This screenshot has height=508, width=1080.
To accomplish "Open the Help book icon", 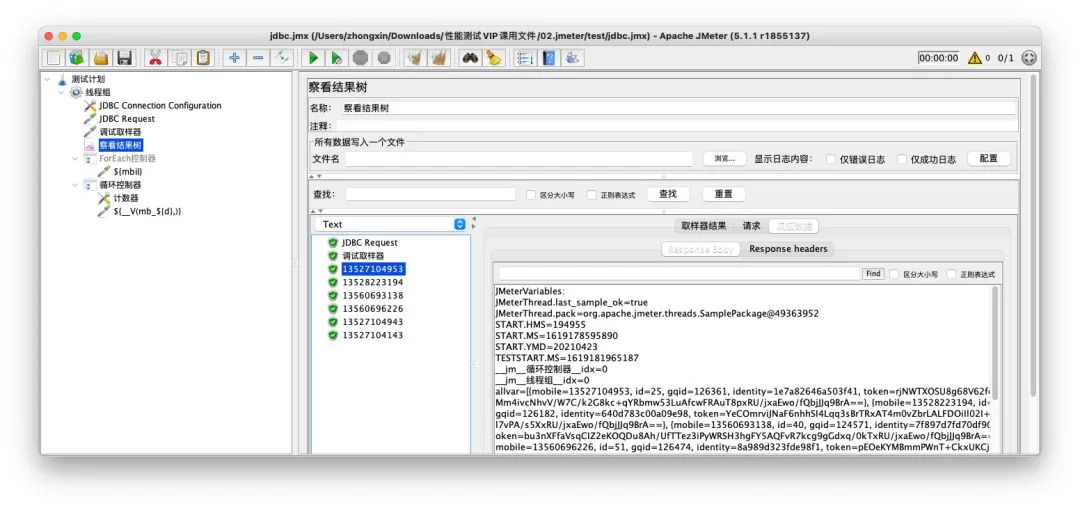I will pos(548,58).
